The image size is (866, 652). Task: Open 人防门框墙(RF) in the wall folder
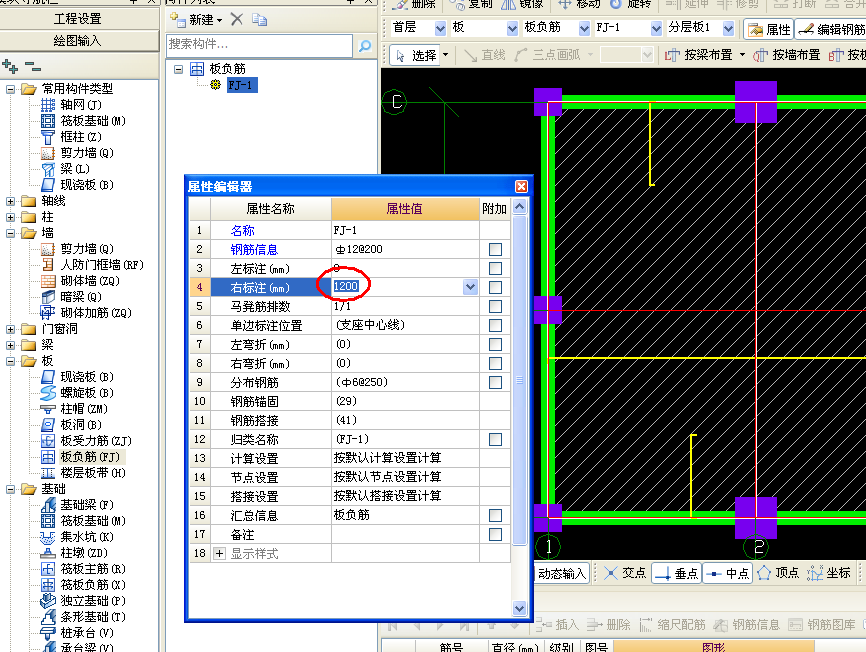(x=102, y=265)
